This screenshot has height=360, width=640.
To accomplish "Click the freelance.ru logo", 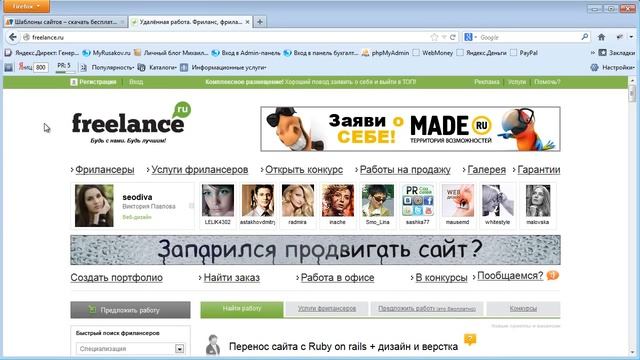I will pyautogui.click(x=131, y=122).
